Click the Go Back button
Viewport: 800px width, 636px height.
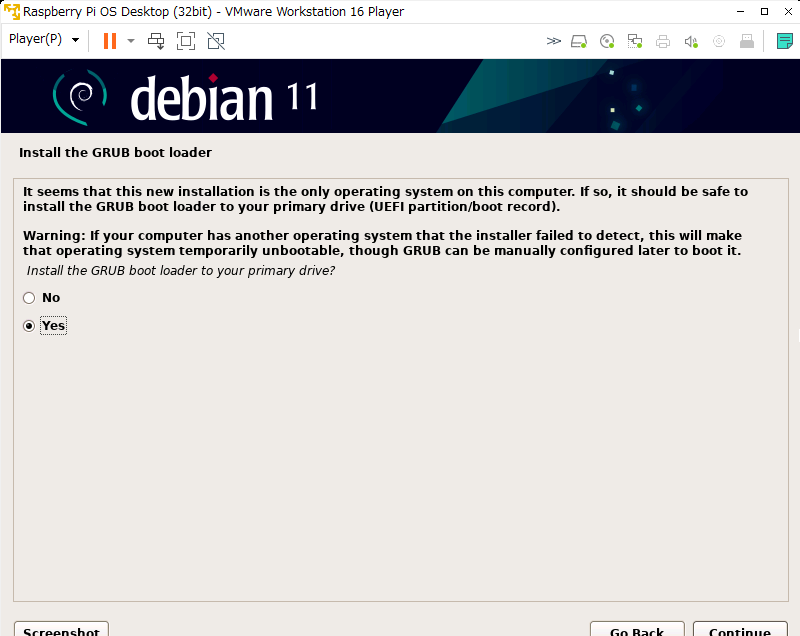[x=637, y=629]
